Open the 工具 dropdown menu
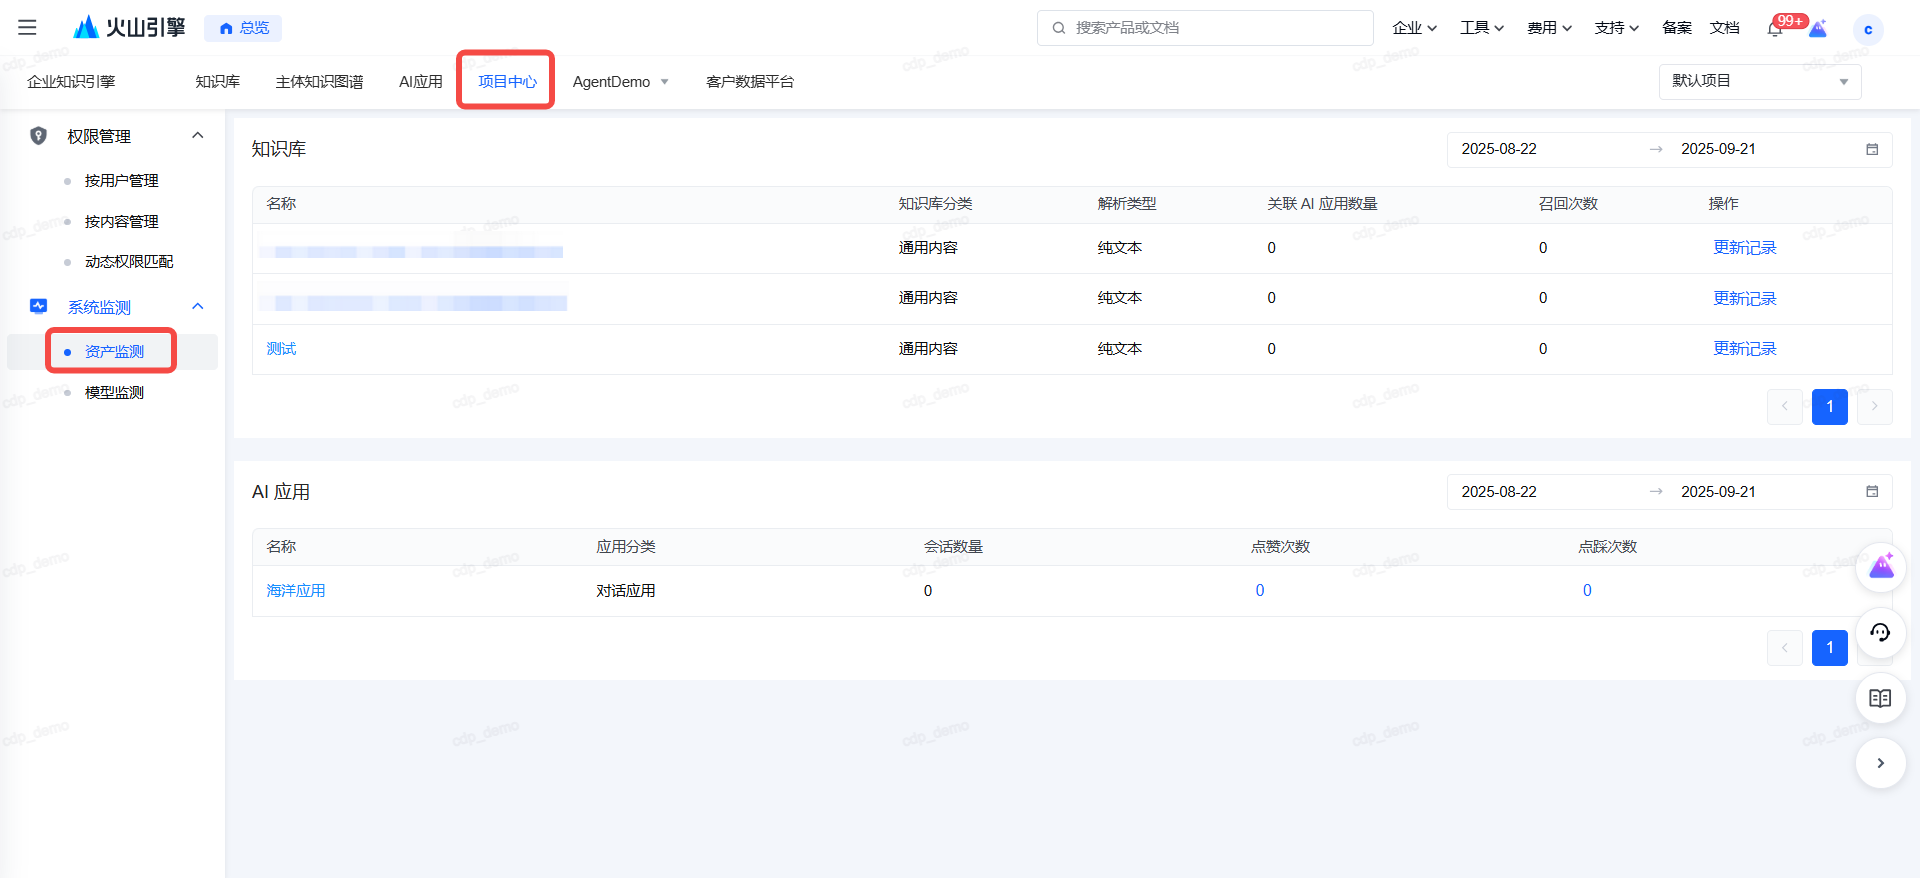 (1482, 28)
